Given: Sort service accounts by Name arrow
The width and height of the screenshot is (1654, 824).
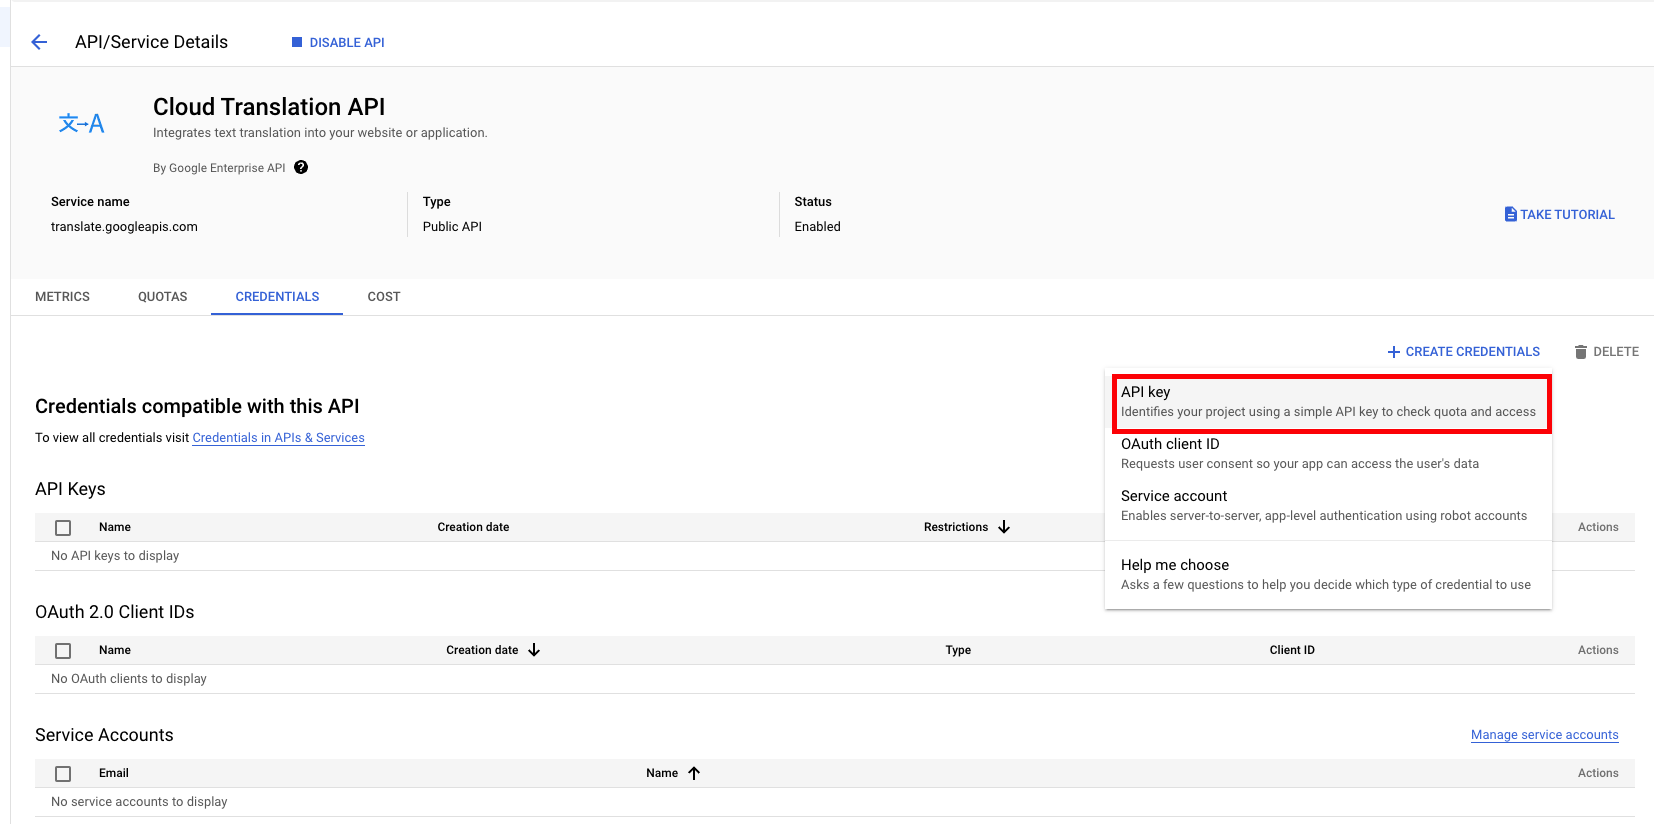Looking at the screenshot, I should point(694,773).
